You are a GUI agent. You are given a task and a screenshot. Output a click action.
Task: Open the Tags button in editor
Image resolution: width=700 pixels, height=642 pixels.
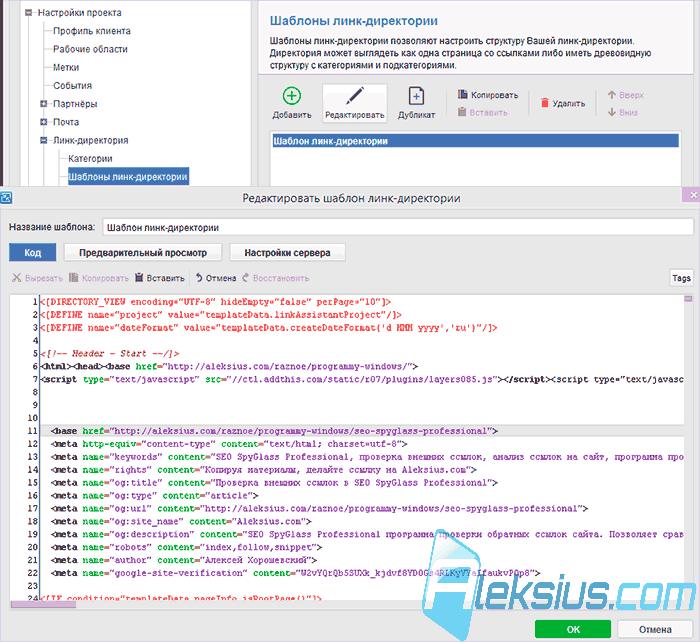[x=681, y=278]
